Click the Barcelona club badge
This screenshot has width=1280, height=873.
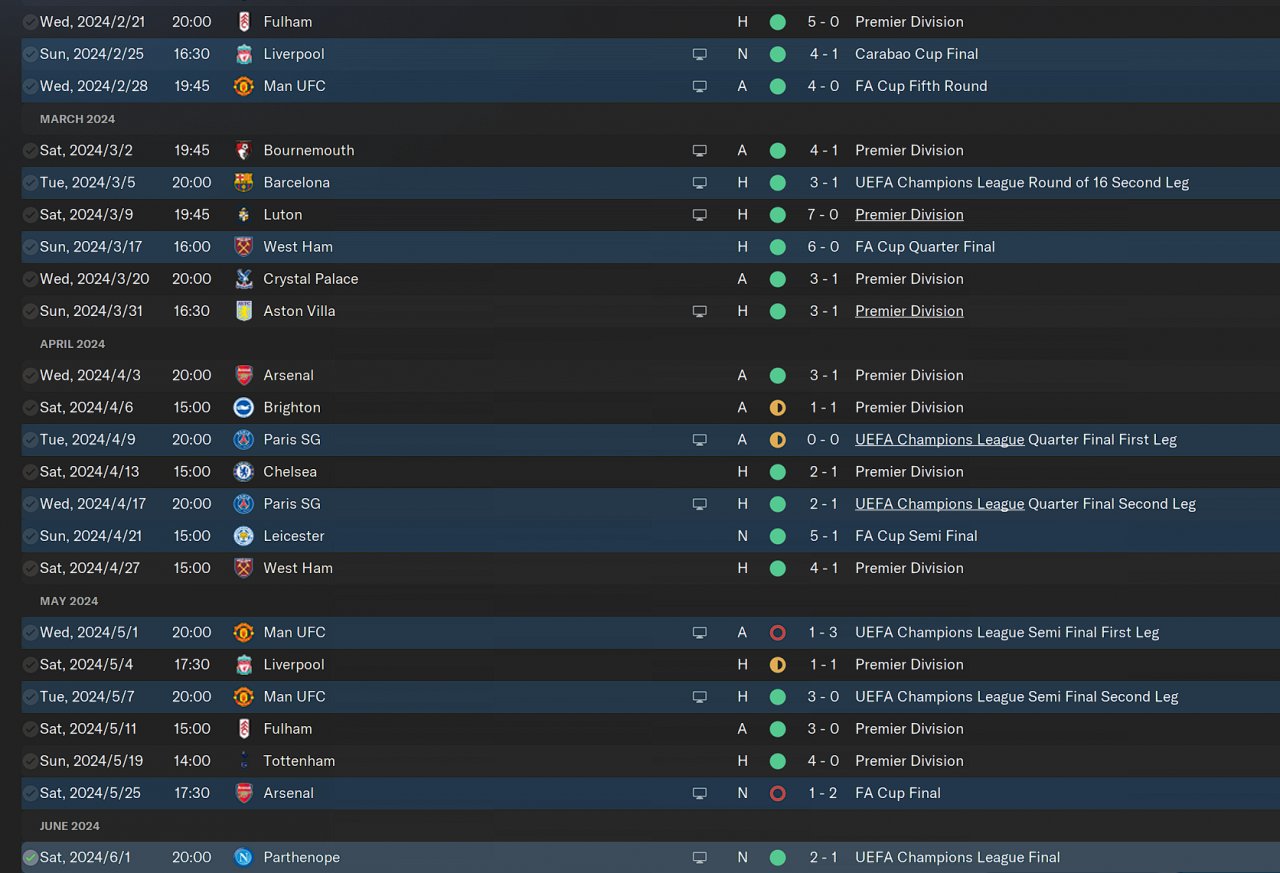[243, 182]
